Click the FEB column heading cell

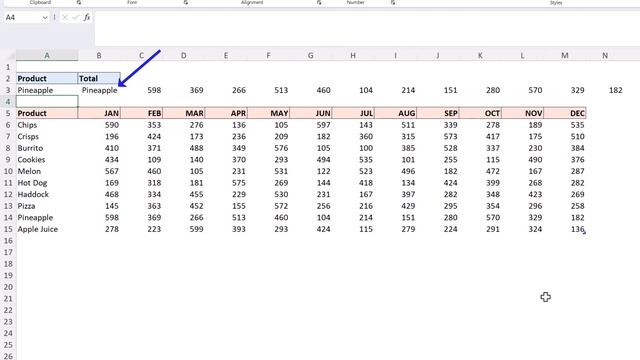click(x=142, y=113)
